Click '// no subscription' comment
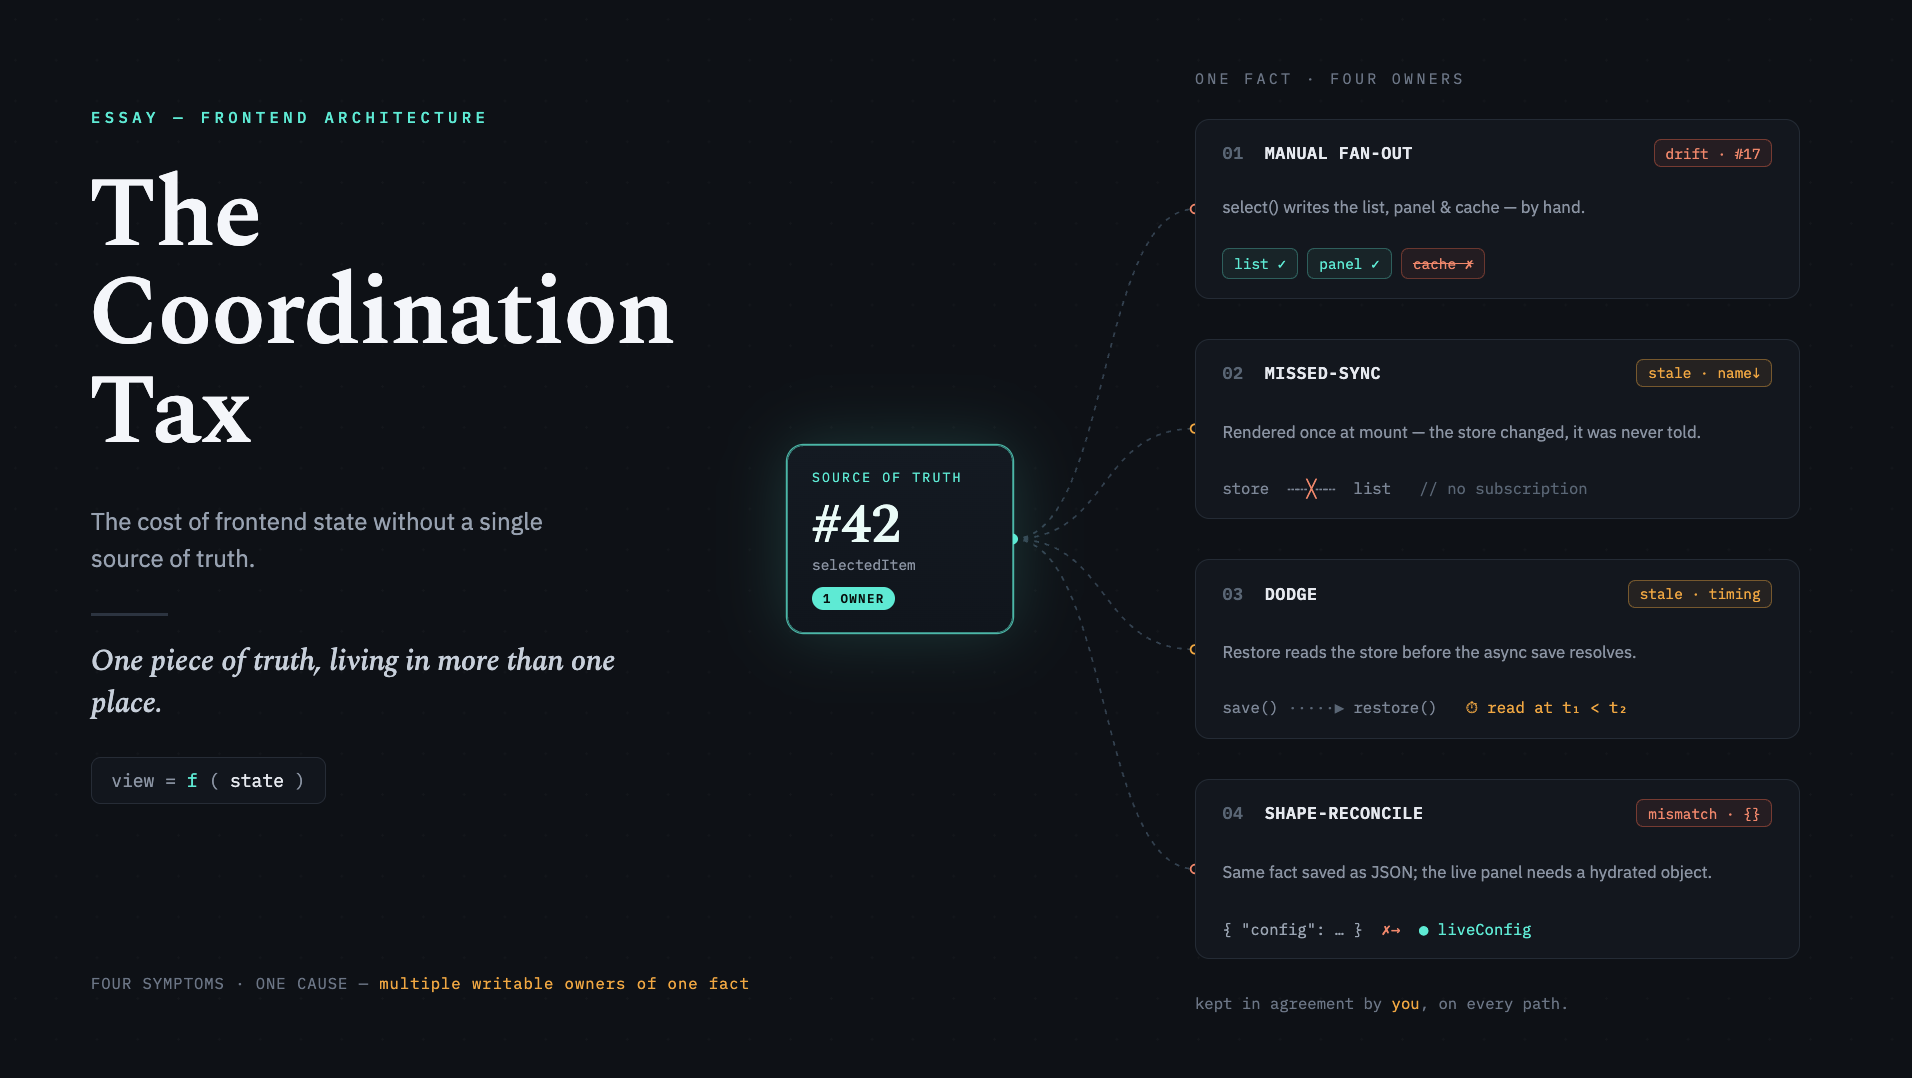The width and height of the screenshot is (1912, 1078). pyautogui.click(x=1503, y=489)
